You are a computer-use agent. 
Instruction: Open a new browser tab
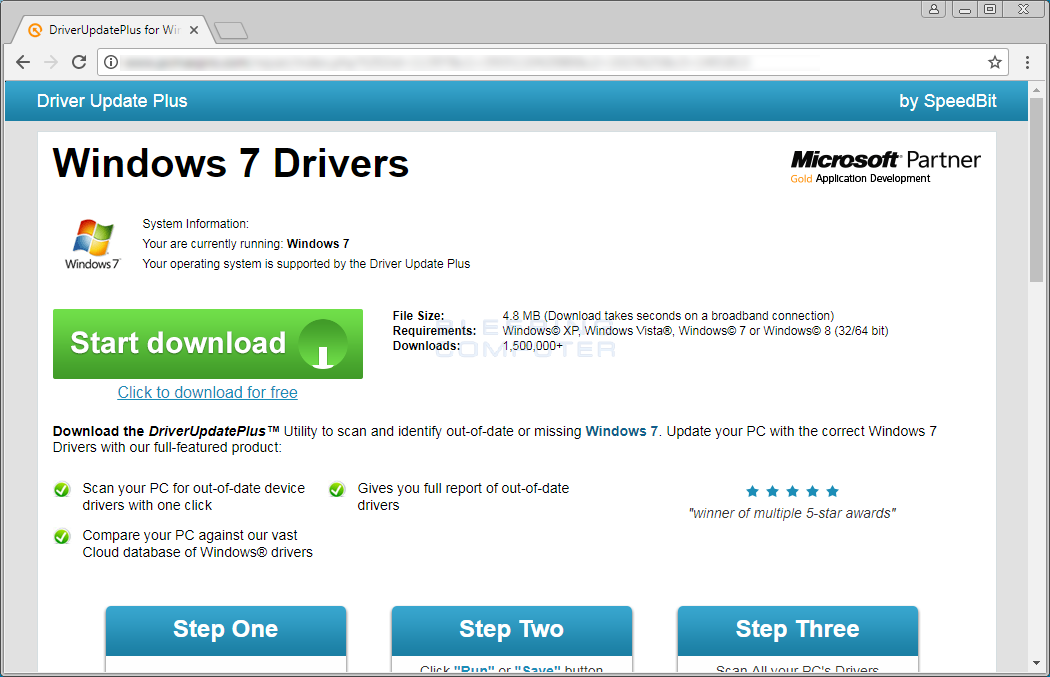coord(232,30)
